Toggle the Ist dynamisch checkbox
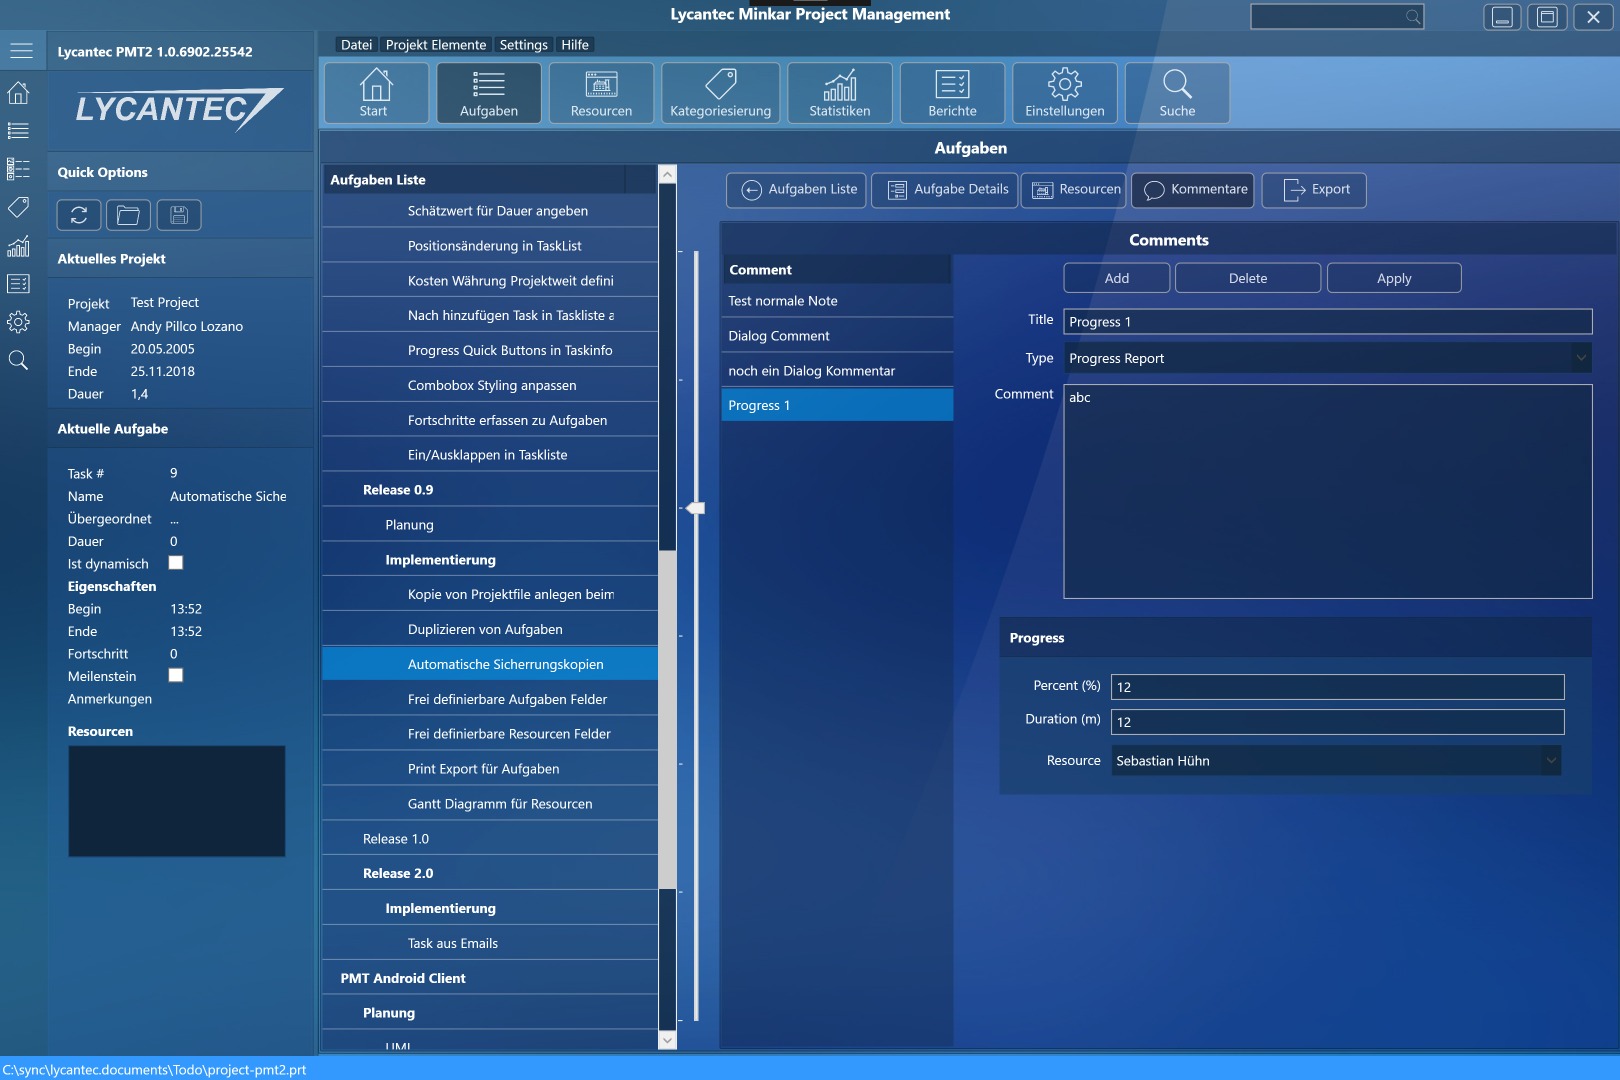Screen dimensions: 1620x1080 tap(176, 563)
